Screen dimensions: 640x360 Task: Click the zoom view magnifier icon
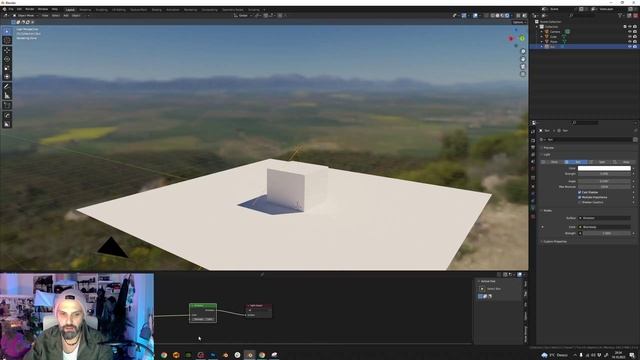pos(523,51)
